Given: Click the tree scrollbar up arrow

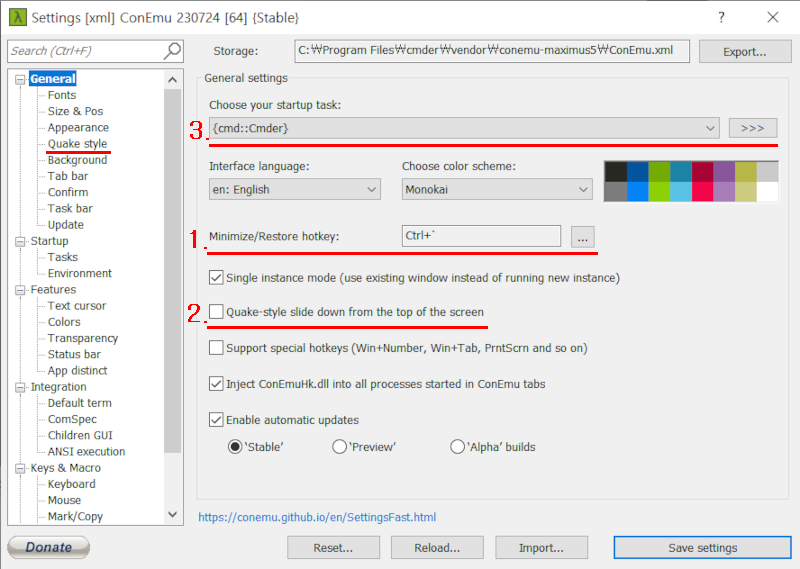Looking at the screenshot, I should pyautogui.click(x=172, y=80).
